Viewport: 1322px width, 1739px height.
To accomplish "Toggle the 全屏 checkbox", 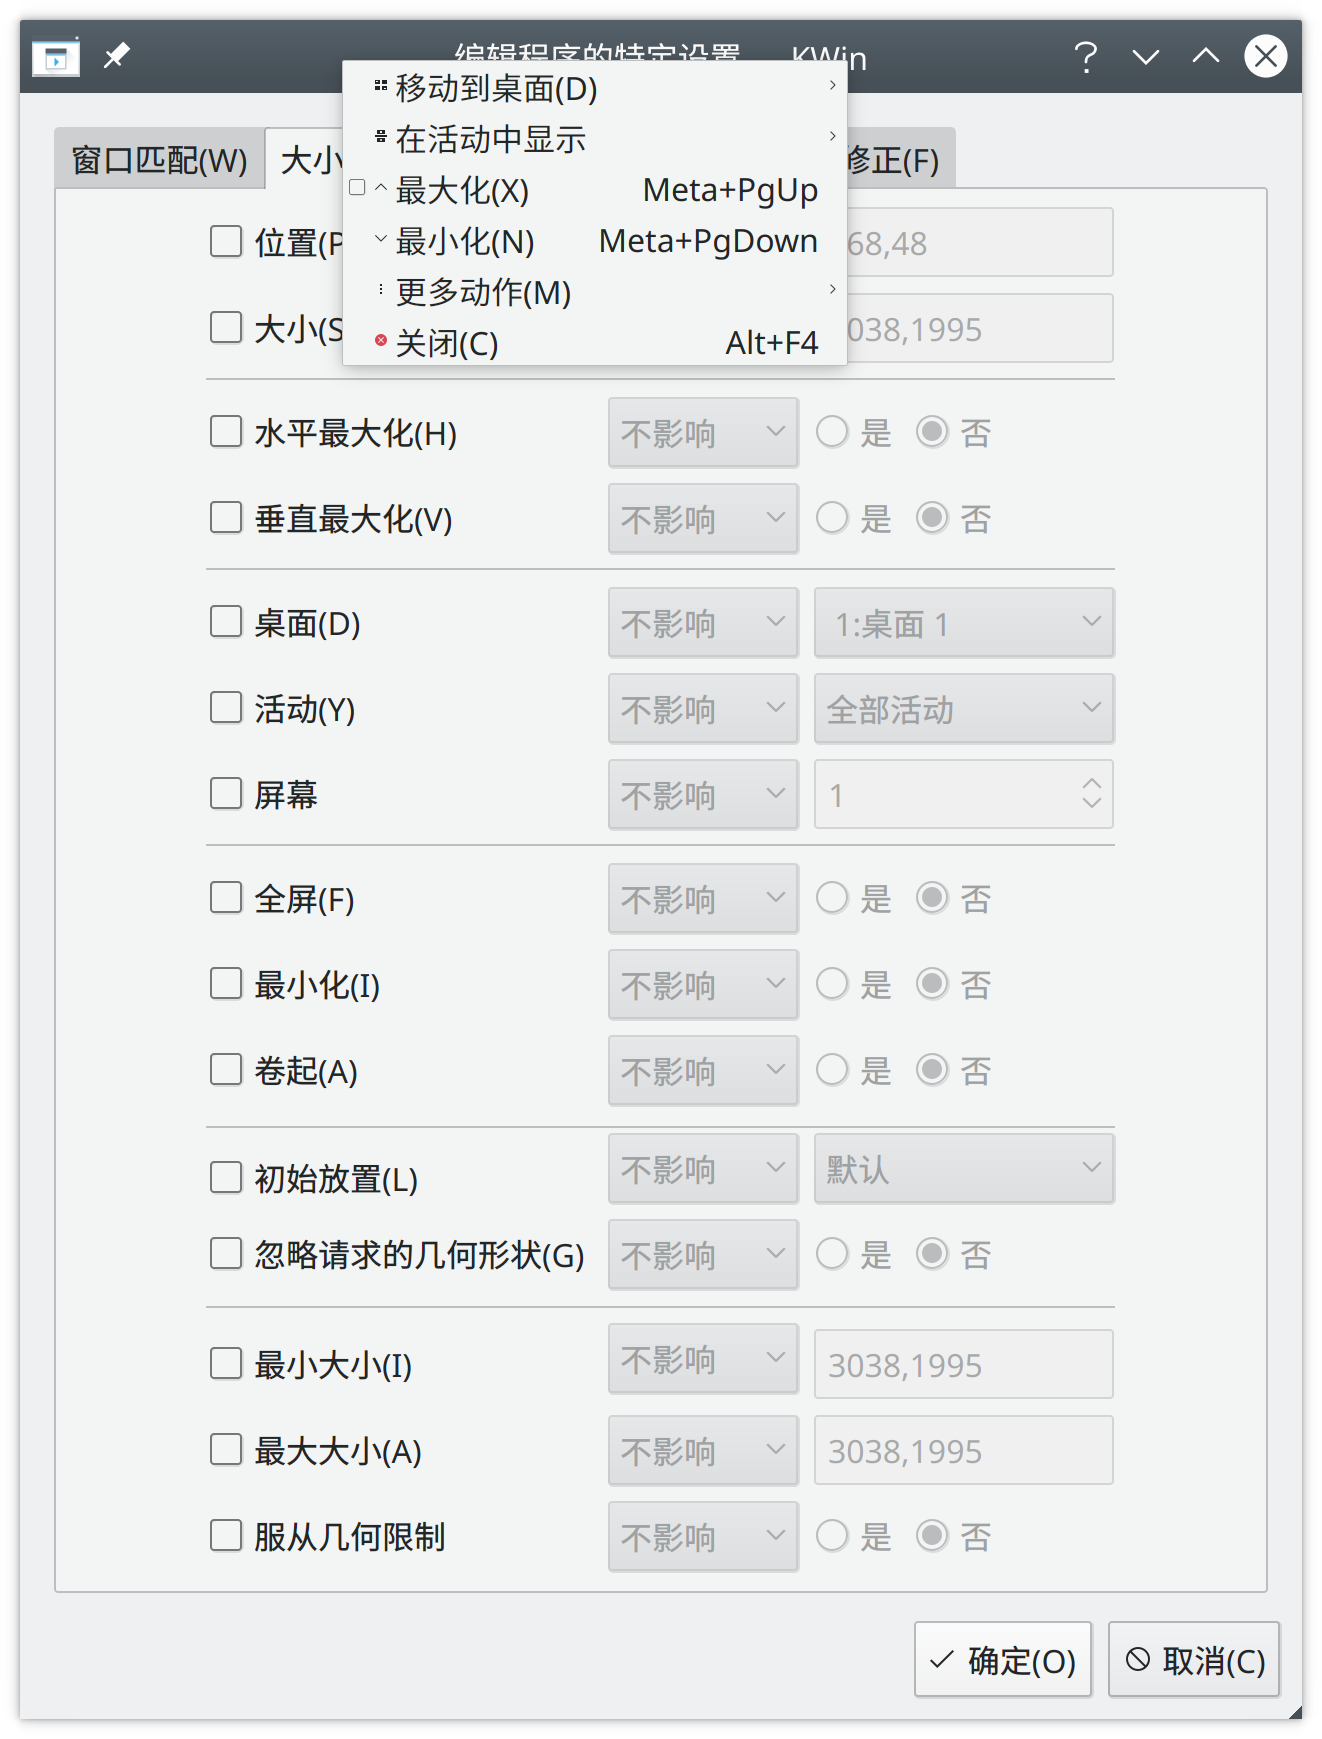I will tap(226, 898).
